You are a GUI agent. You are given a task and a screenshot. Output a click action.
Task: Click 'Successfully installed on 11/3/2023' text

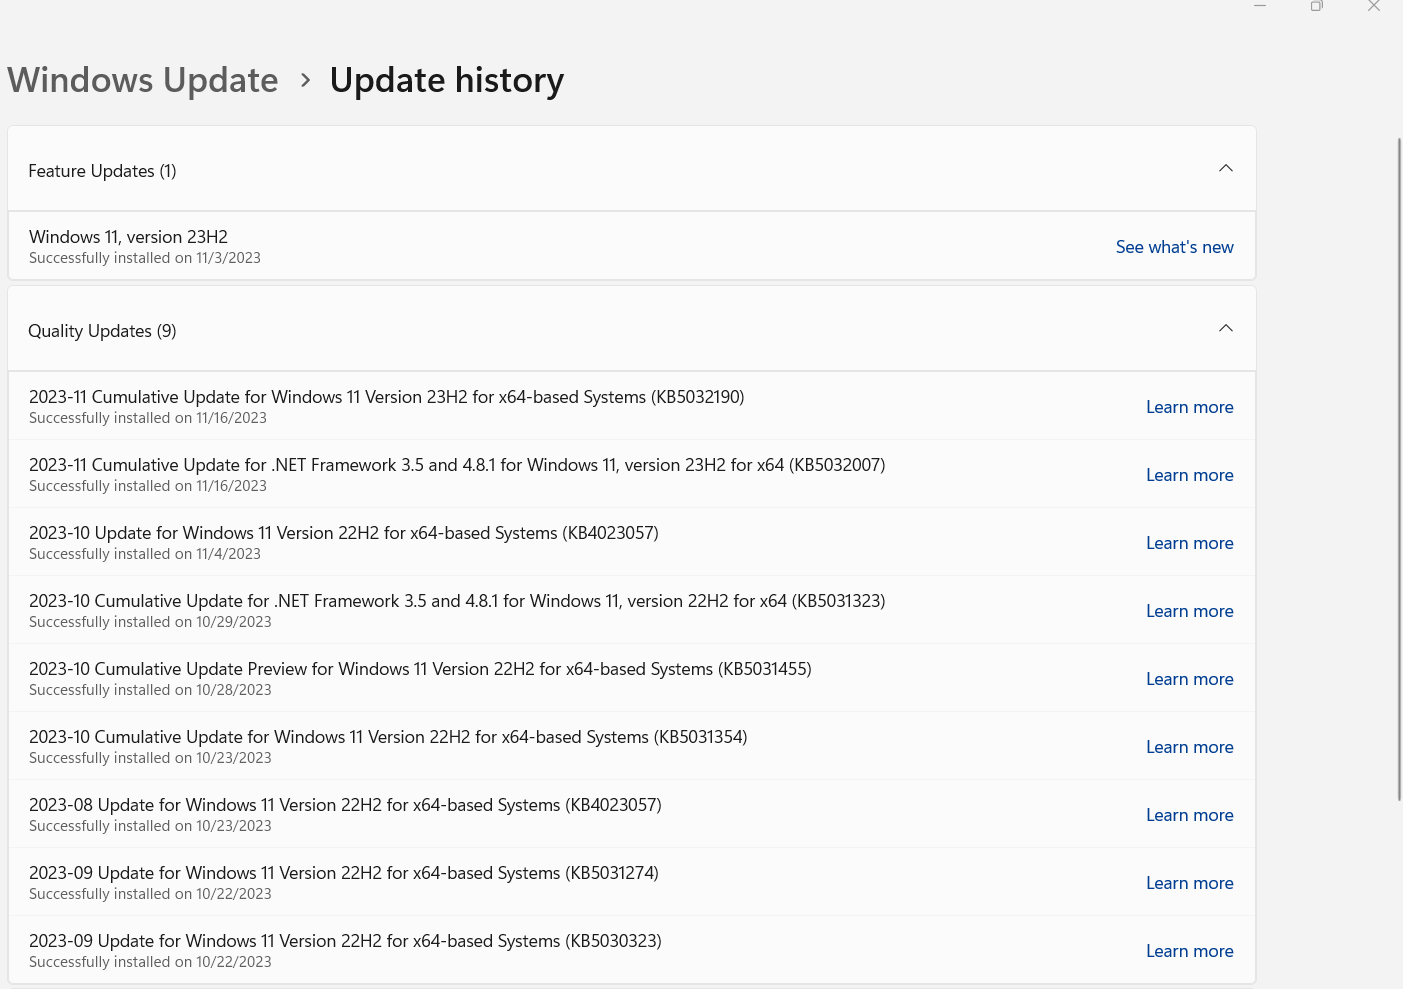145,258
